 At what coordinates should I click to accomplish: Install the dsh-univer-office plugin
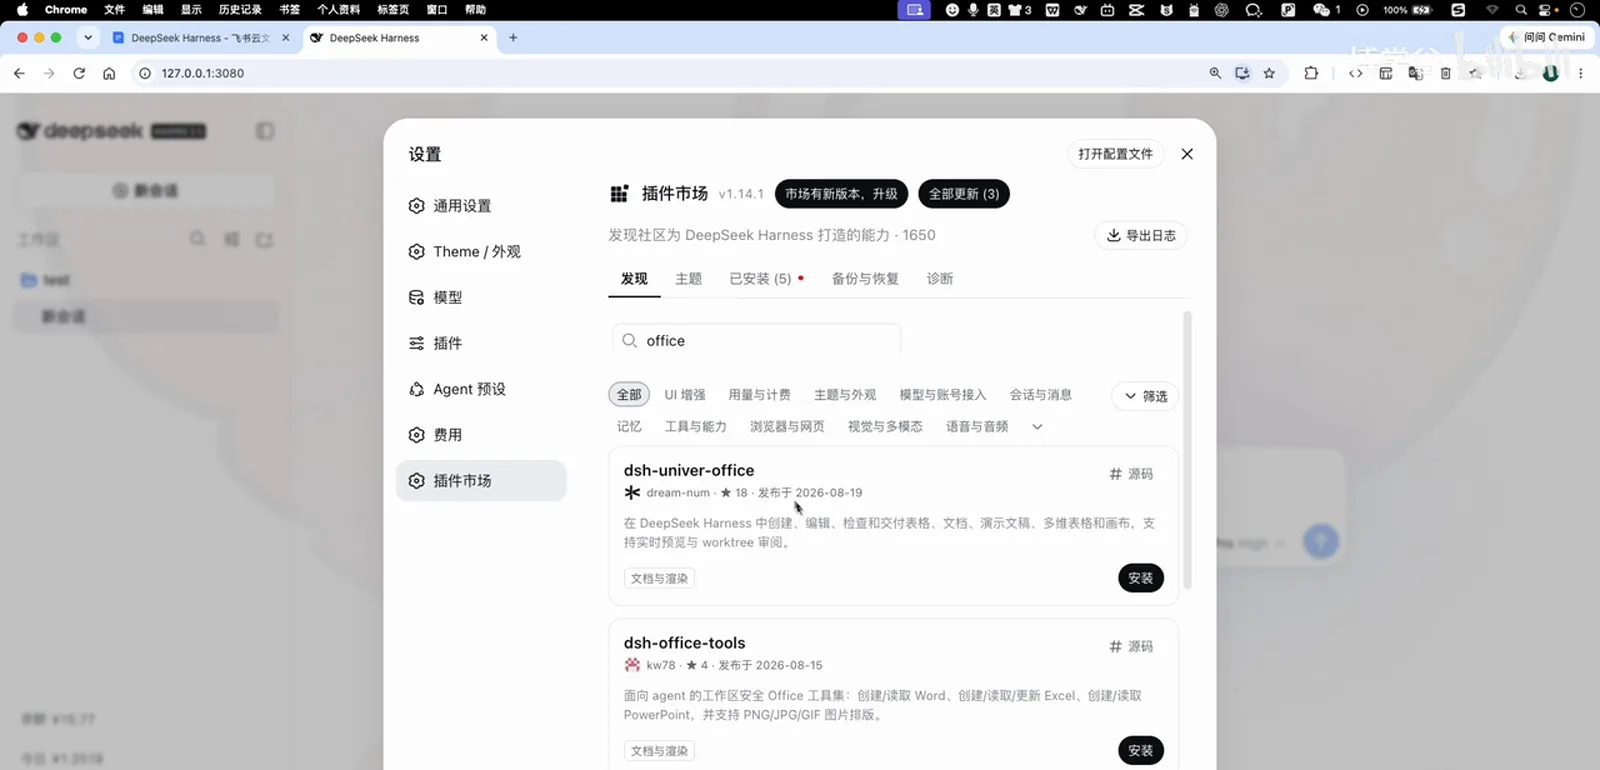1141,578
